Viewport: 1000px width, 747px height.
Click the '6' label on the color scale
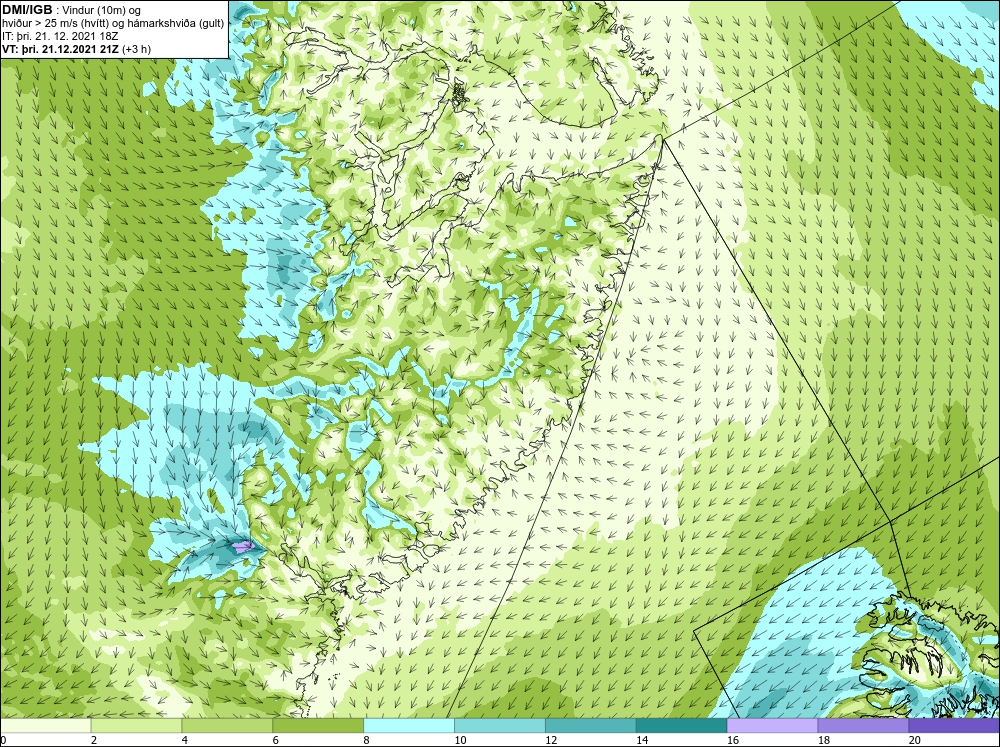(x=276, y=740)
